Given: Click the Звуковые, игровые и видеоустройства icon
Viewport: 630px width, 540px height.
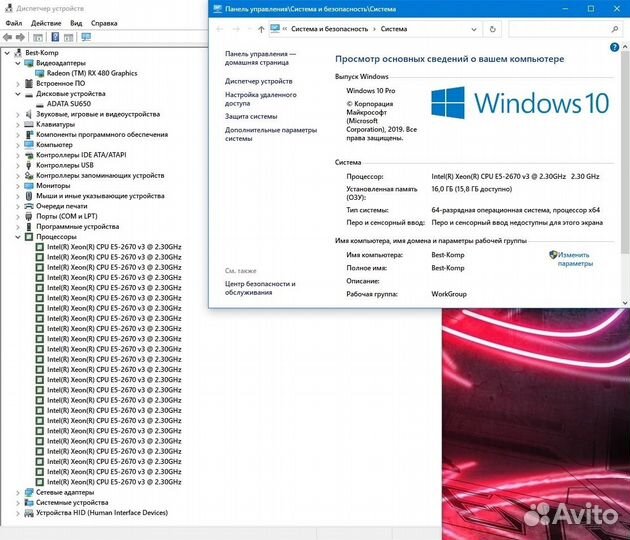Looking at the screenshot, I should (x=29, y=114).
